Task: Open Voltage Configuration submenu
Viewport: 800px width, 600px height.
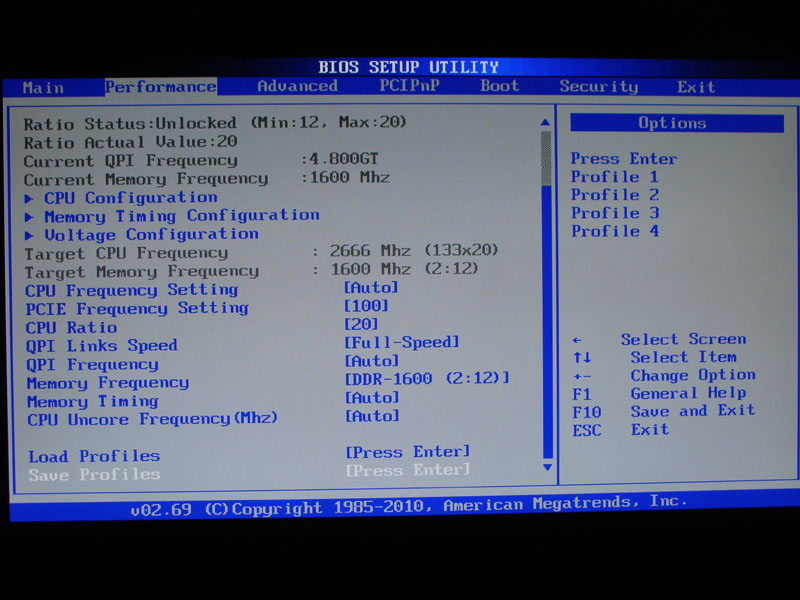Action: pyautogui.click(x=152, y=235)
